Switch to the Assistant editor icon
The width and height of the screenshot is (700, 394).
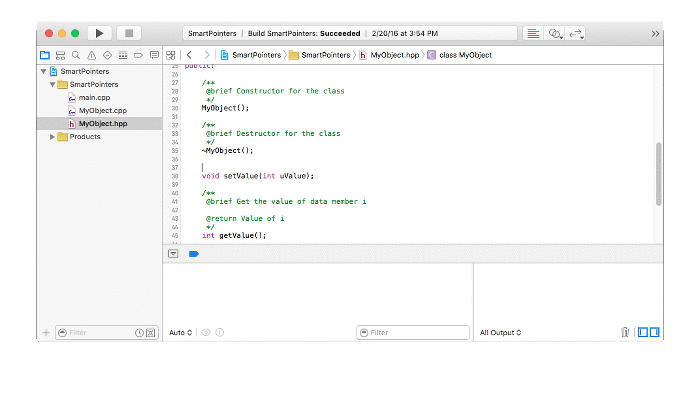pos(554,33)
